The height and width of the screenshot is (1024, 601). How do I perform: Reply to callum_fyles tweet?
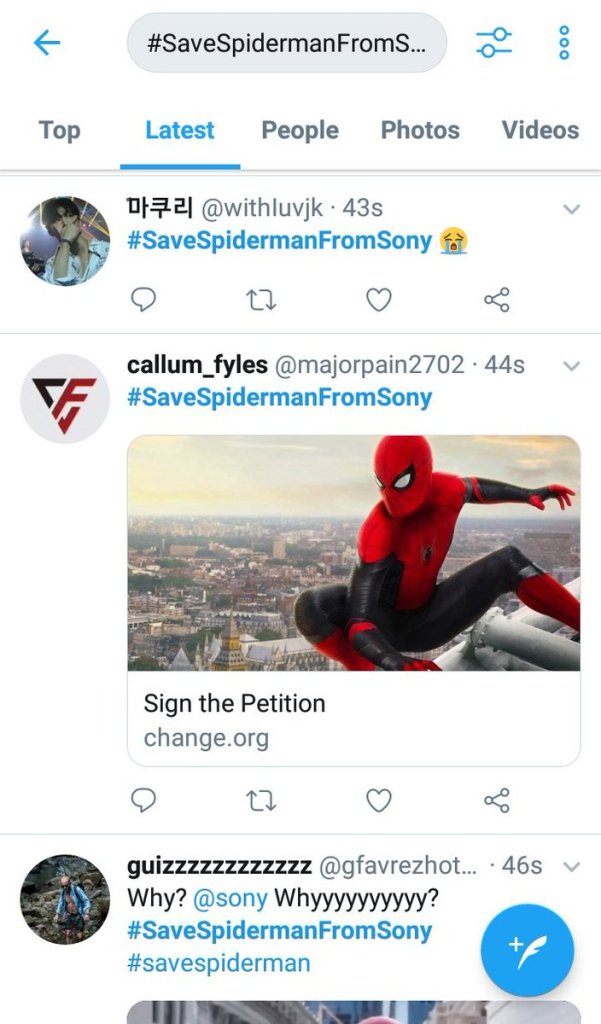click(x=144, y=799)
